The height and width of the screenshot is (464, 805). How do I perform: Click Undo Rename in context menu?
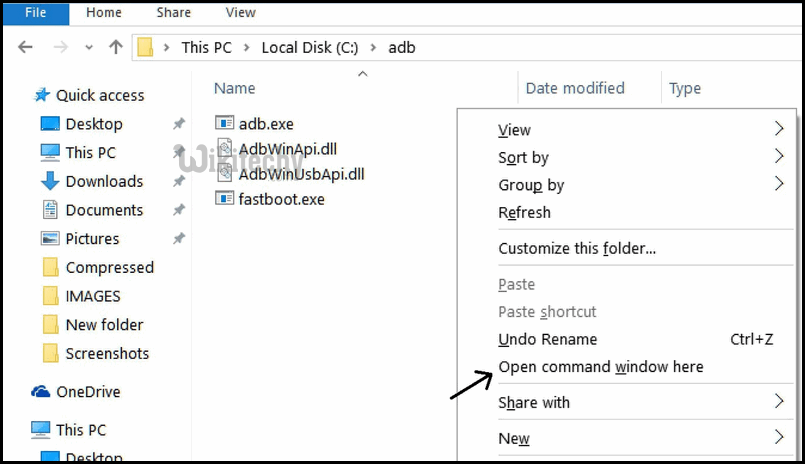pos(547,339)
